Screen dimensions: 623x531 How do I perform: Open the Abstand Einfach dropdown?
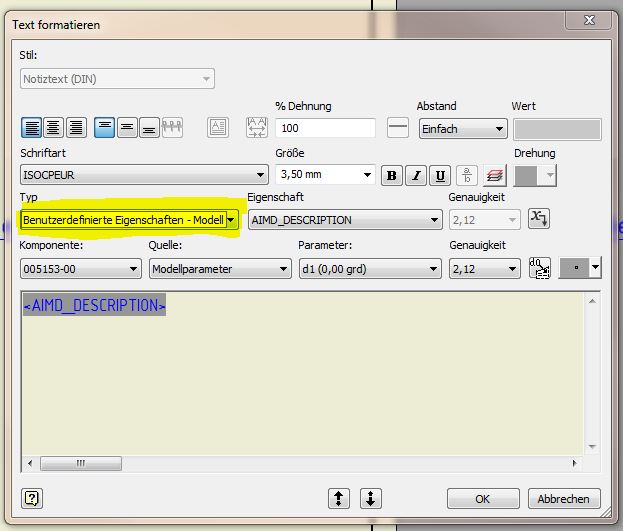[463, 129]
